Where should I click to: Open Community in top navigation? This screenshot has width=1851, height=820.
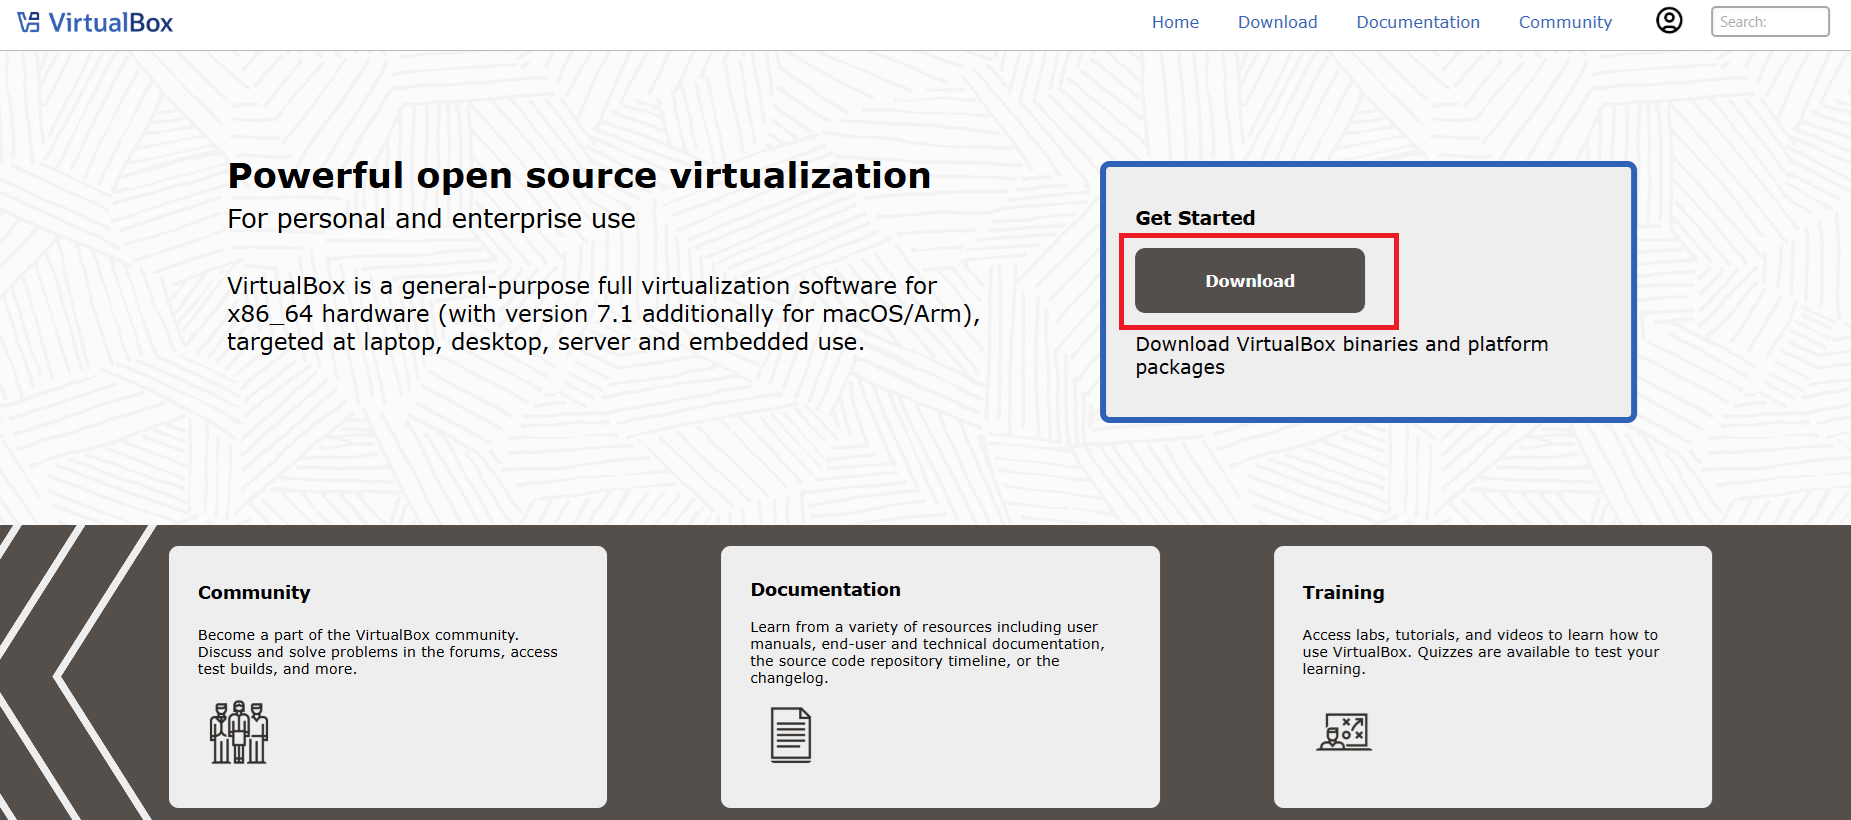coord(1565,22)
